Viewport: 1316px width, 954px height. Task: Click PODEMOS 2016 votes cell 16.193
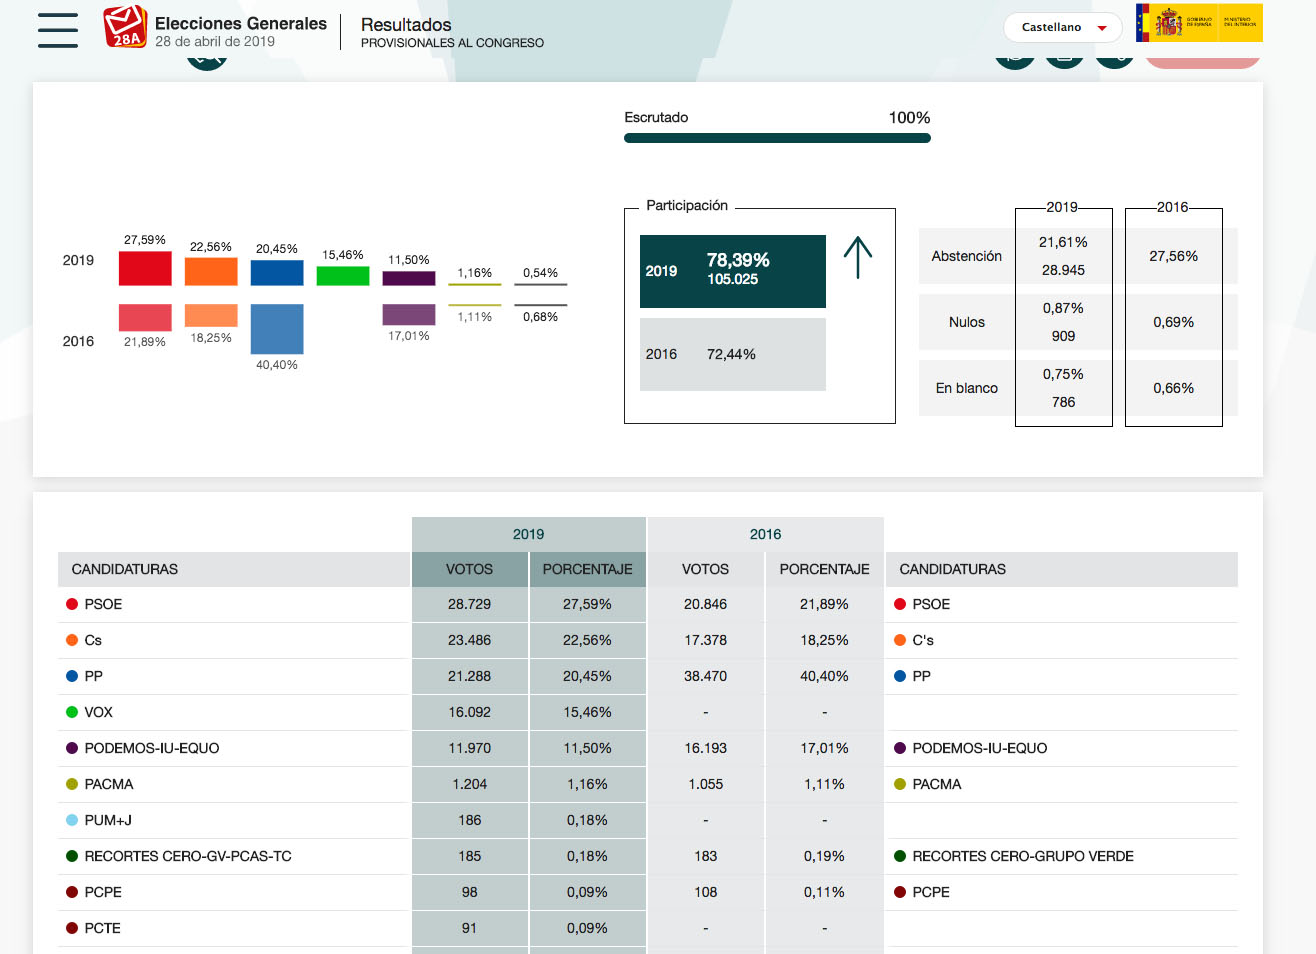706,748
